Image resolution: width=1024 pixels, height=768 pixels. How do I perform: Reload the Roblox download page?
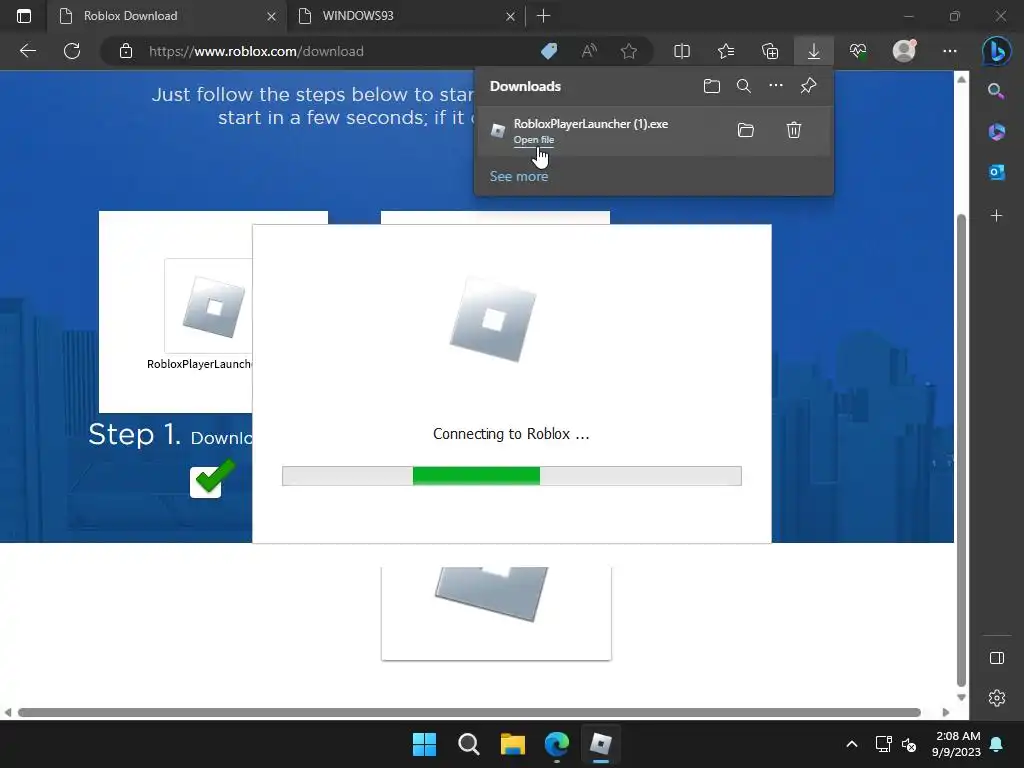tap(72, 51)
